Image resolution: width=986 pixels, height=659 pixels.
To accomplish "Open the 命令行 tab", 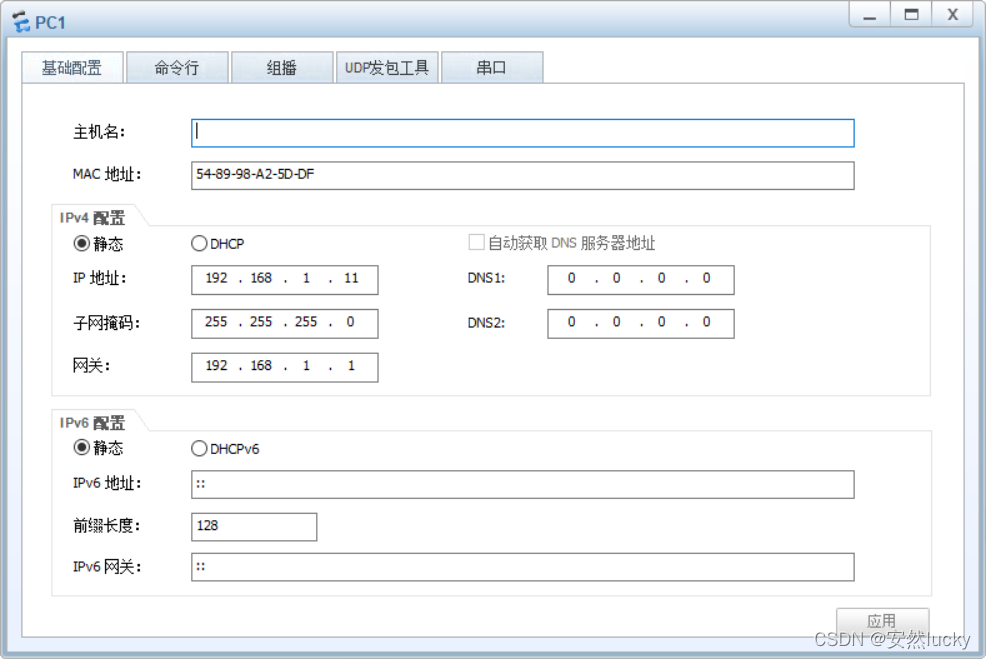I will coord(177,67).
